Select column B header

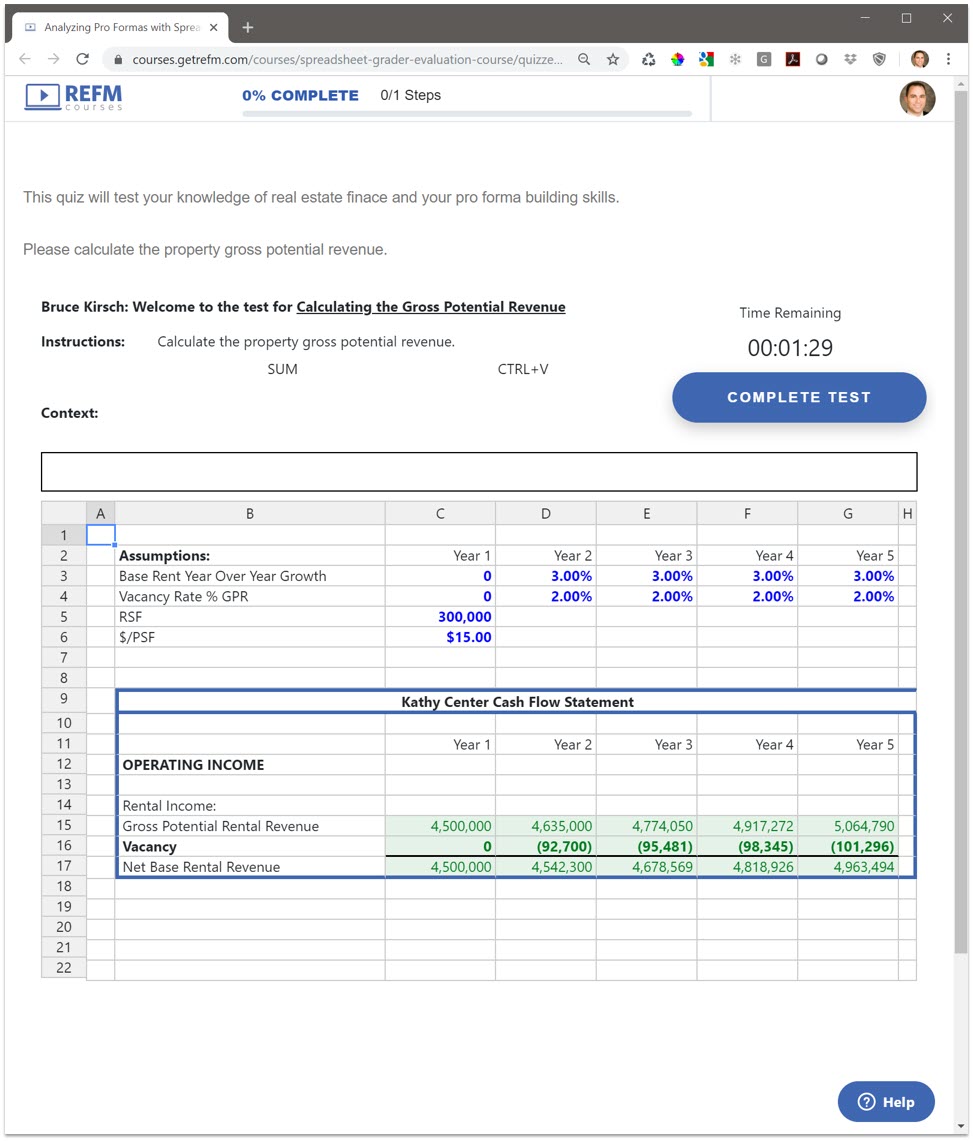click(x=250, y=513)
